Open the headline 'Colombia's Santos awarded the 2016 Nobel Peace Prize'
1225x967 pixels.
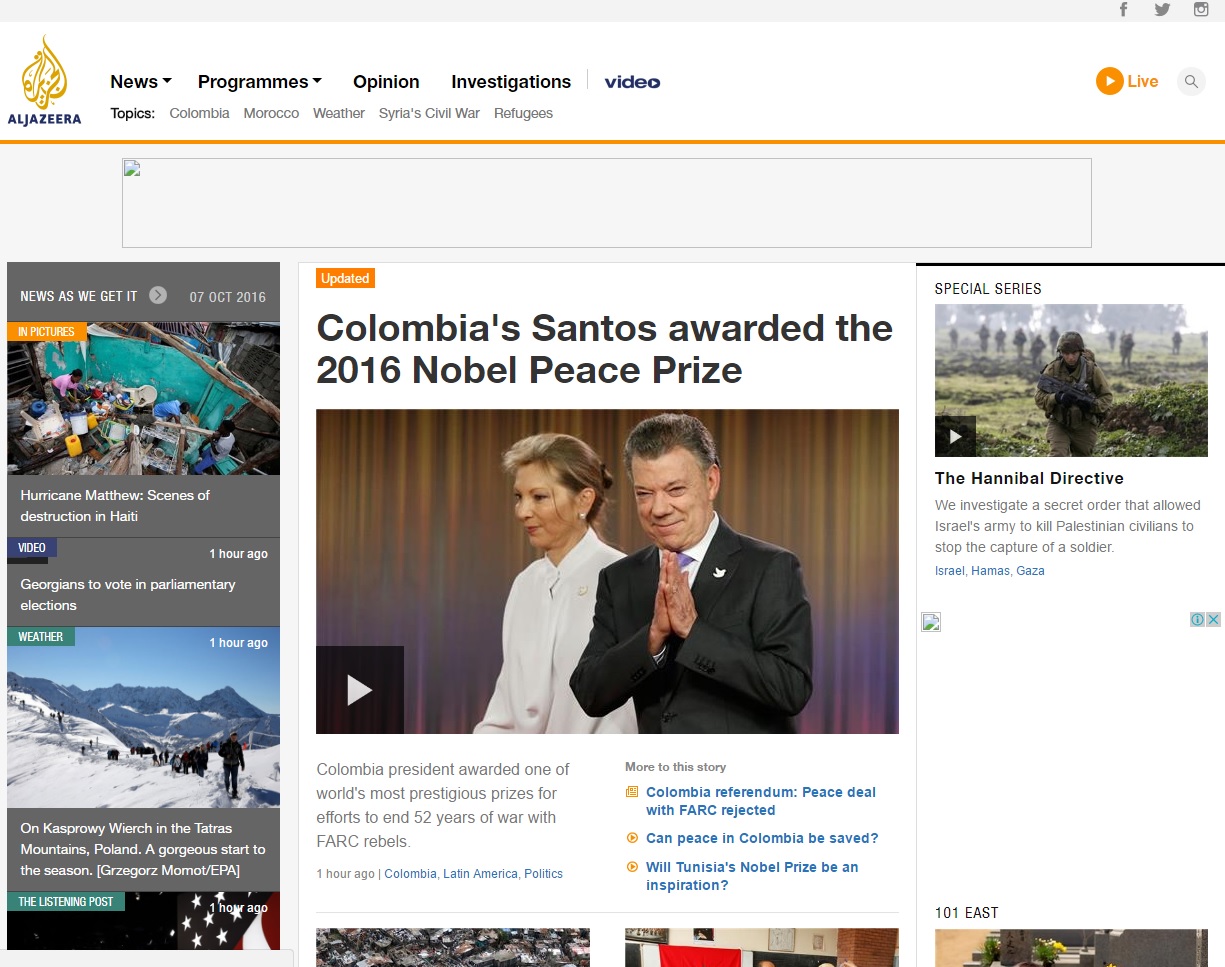point(604,349)
